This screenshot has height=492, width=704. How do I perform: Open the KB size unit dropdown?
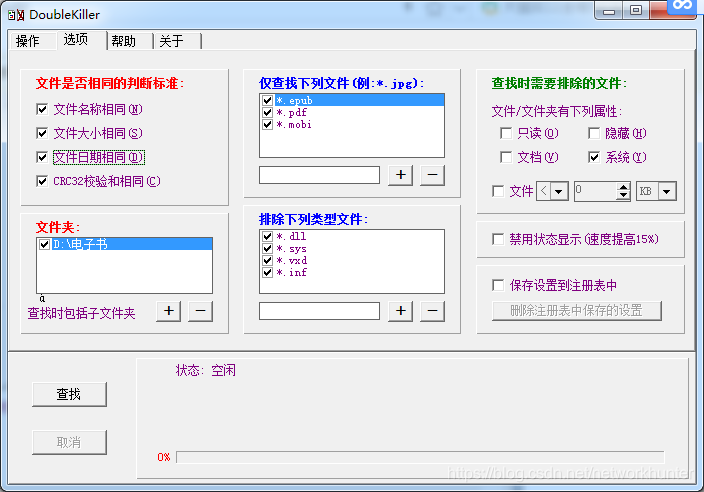tap(667, 192)
